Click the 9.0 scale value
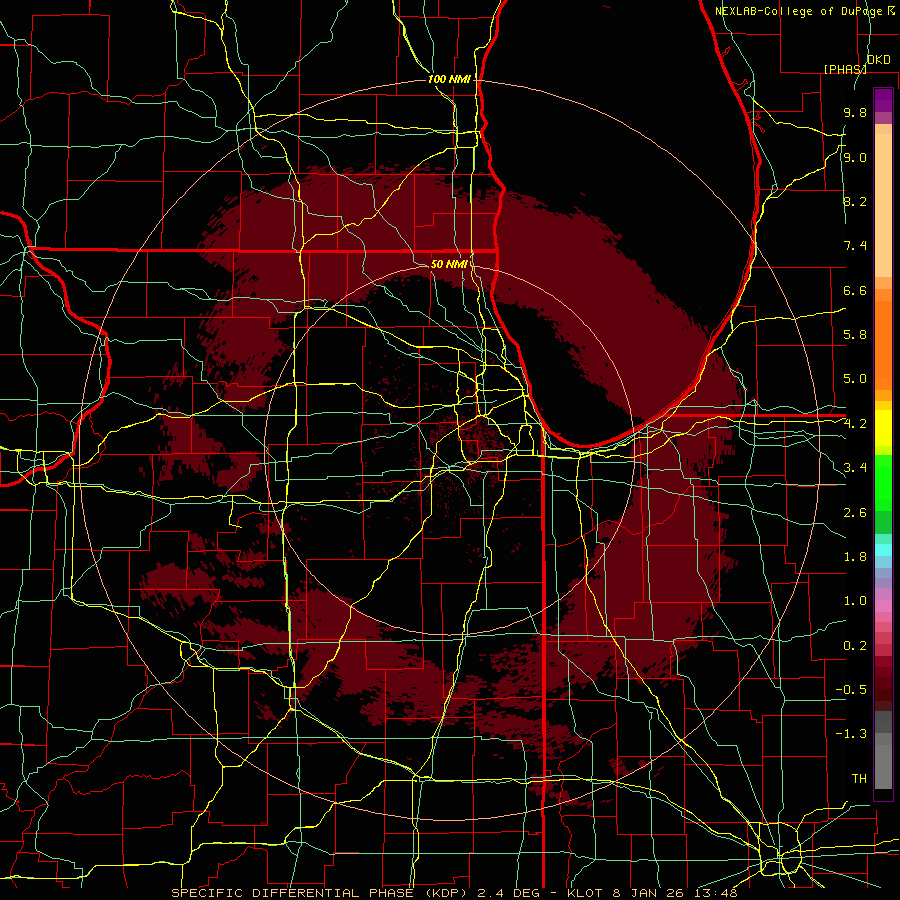This screenshot has height=900, width=900. pos(855,158)
